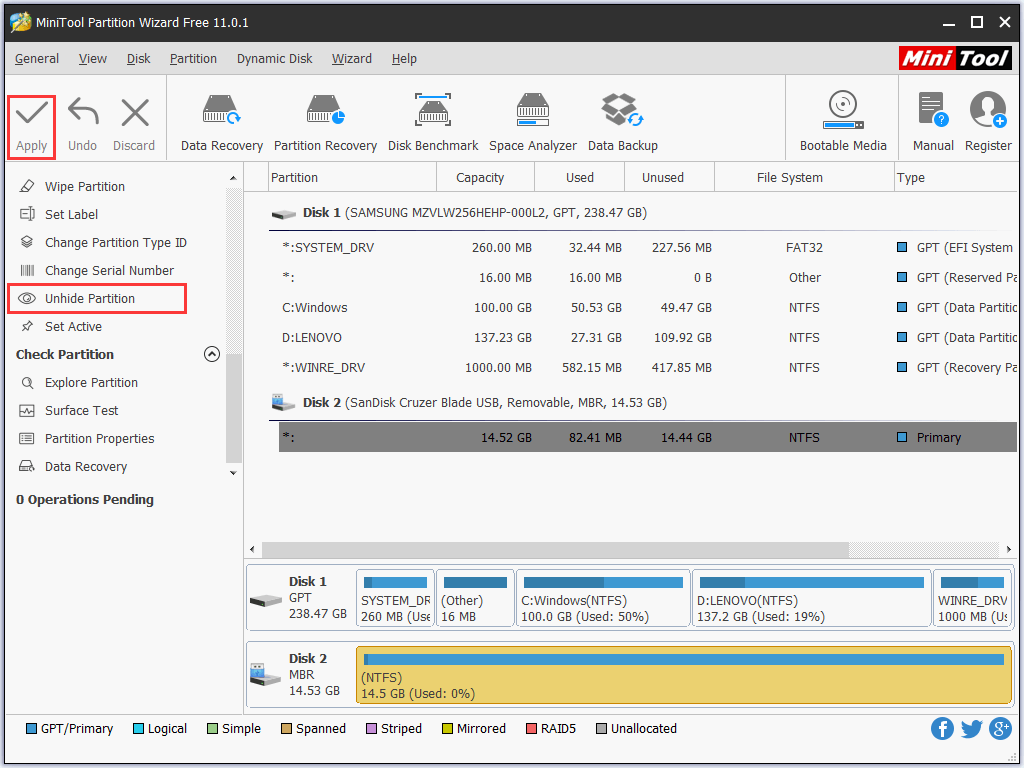The height and width of the screenshot is (768, 1024).
Task: Select the C:Windows partition row
Action: pos(648,308)
